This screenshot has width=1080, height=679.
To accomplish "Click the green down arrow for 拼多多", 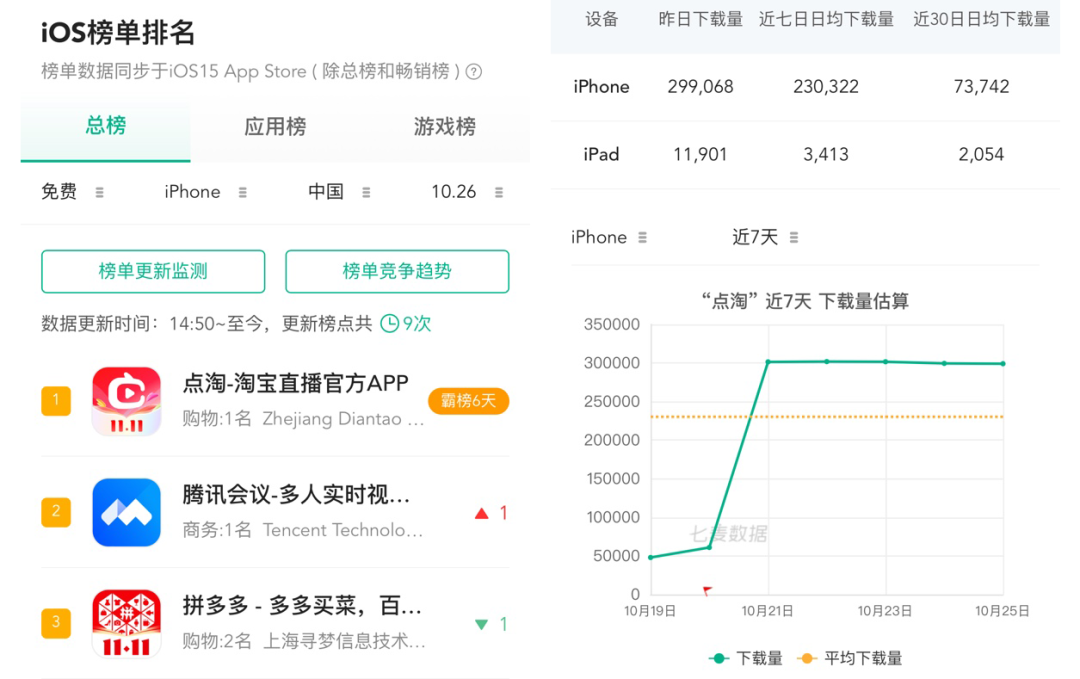I will (482, 624).
